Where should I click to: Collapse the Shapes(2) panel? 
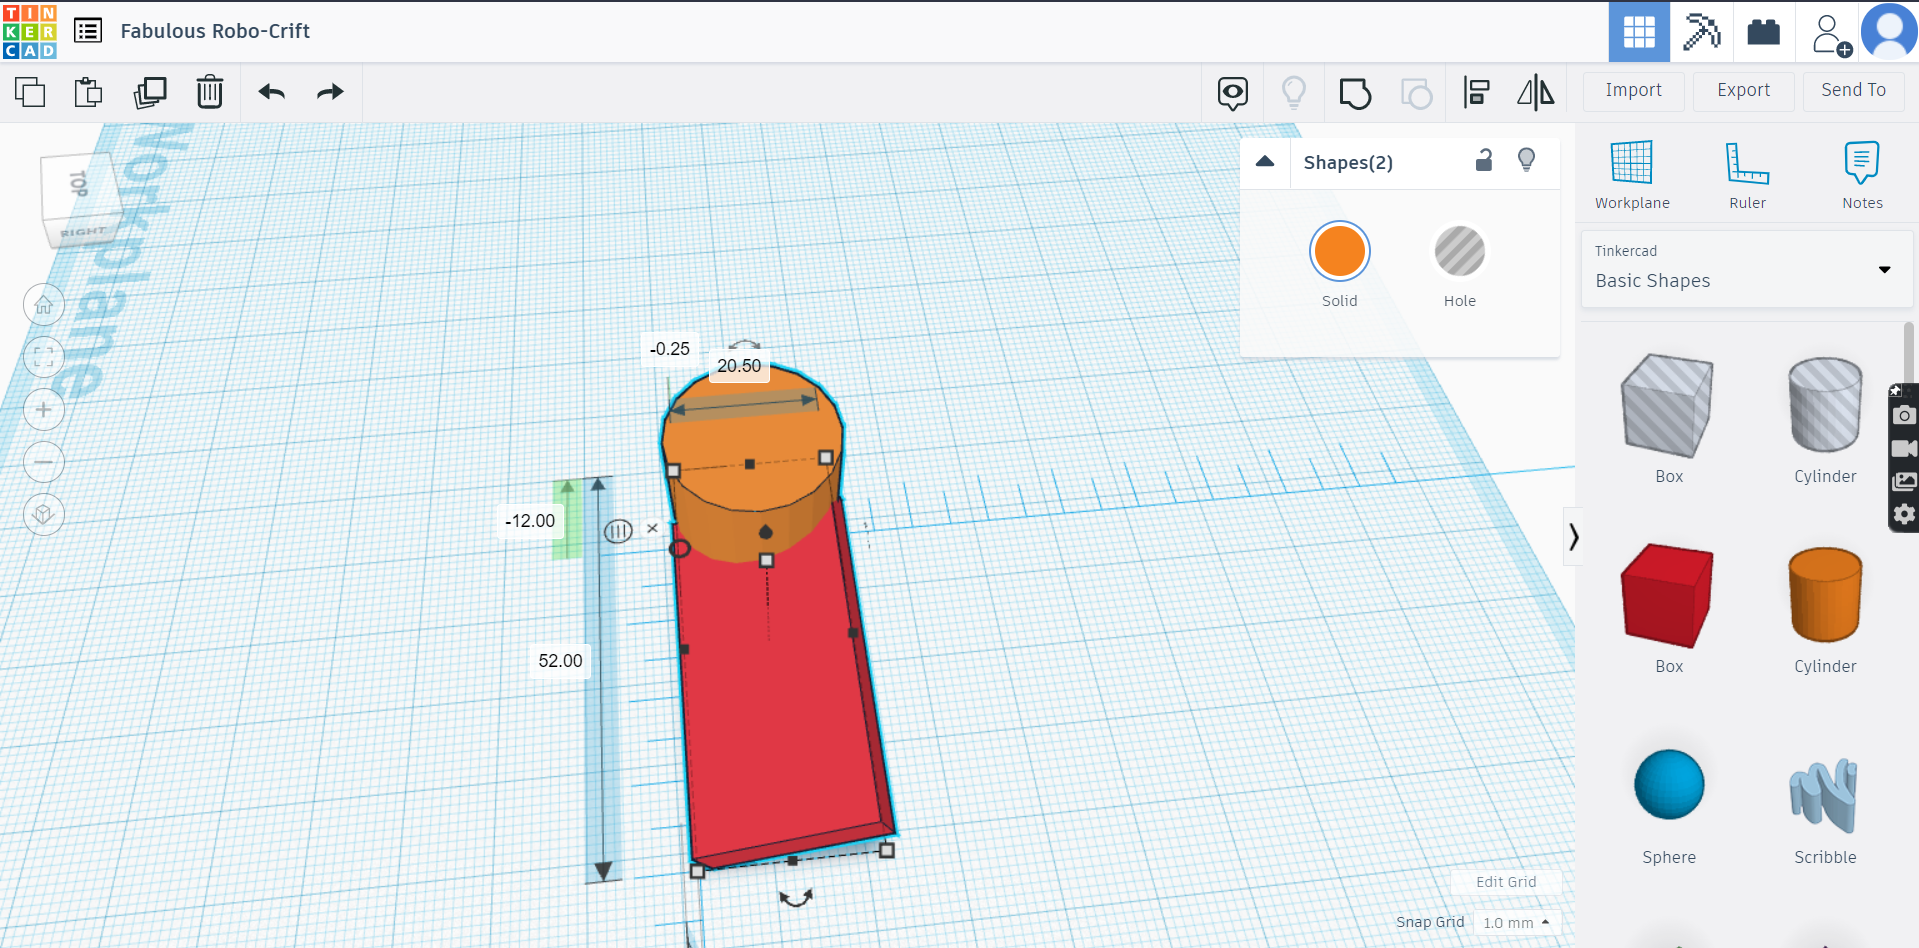(1265, 161)
